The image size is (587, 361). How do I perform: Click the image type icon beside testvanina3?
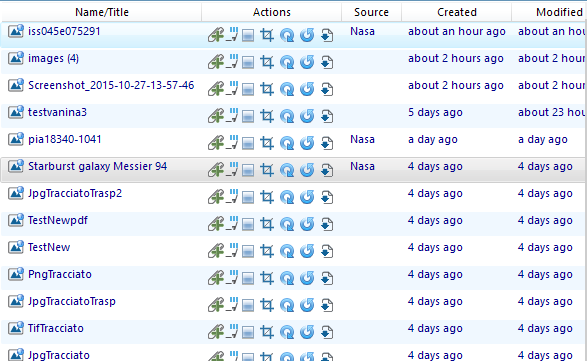16,112
